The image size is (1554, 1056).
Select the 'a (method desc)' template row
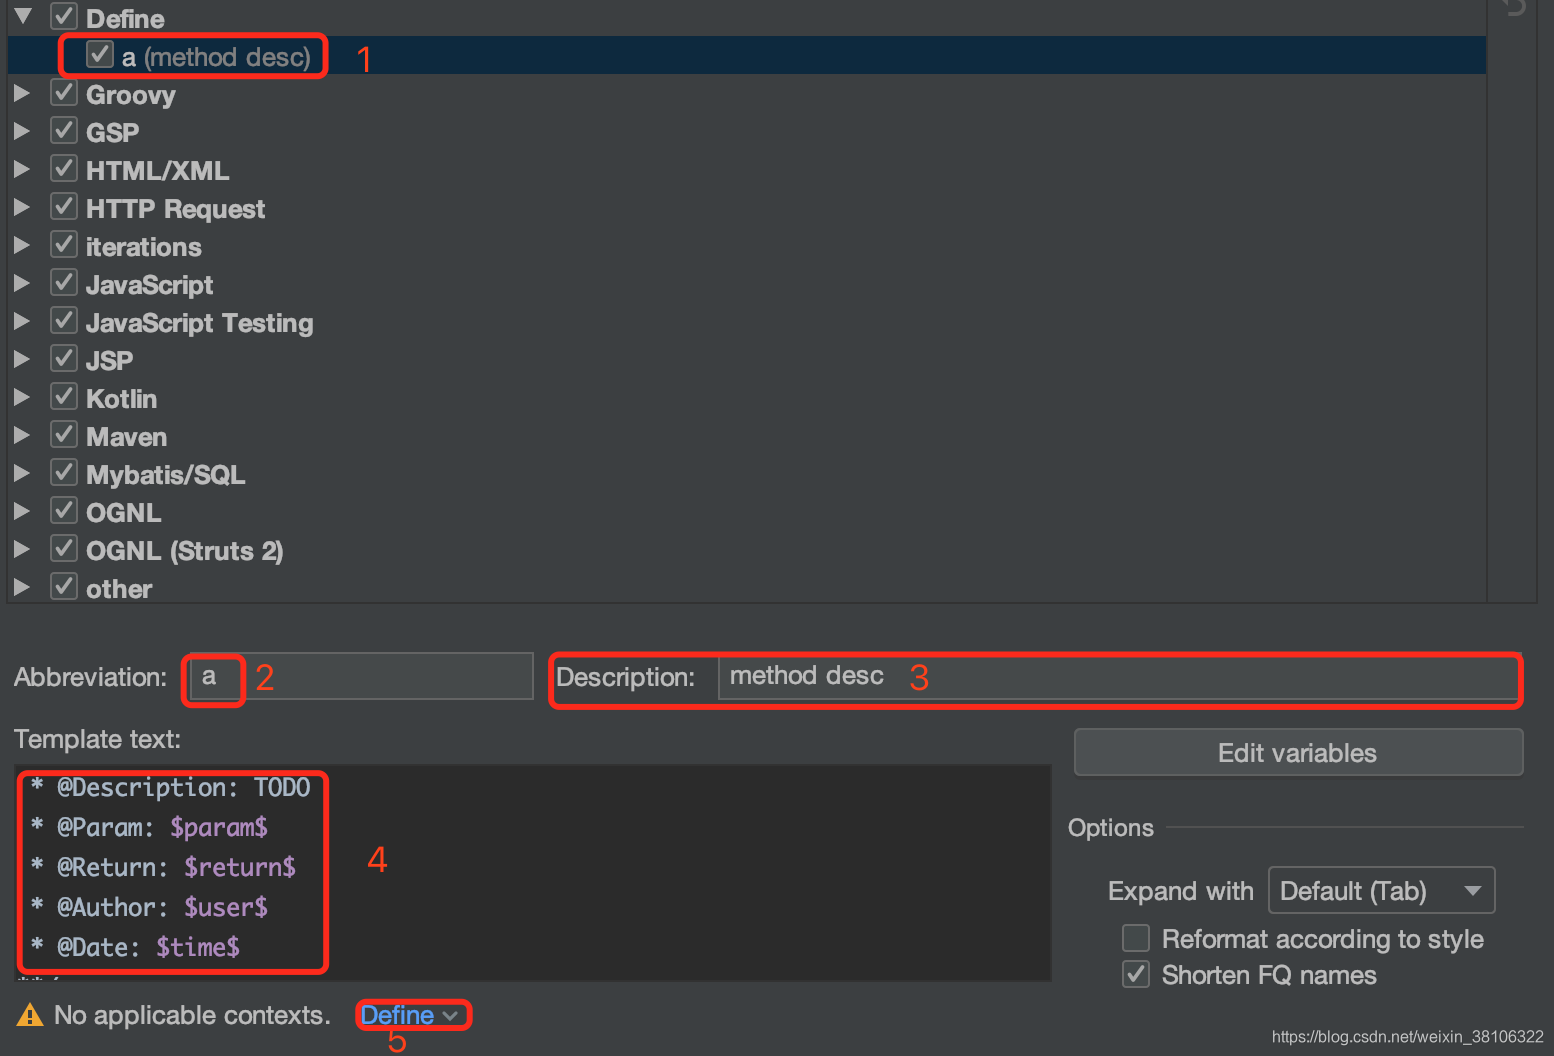(x=746, y=56)
